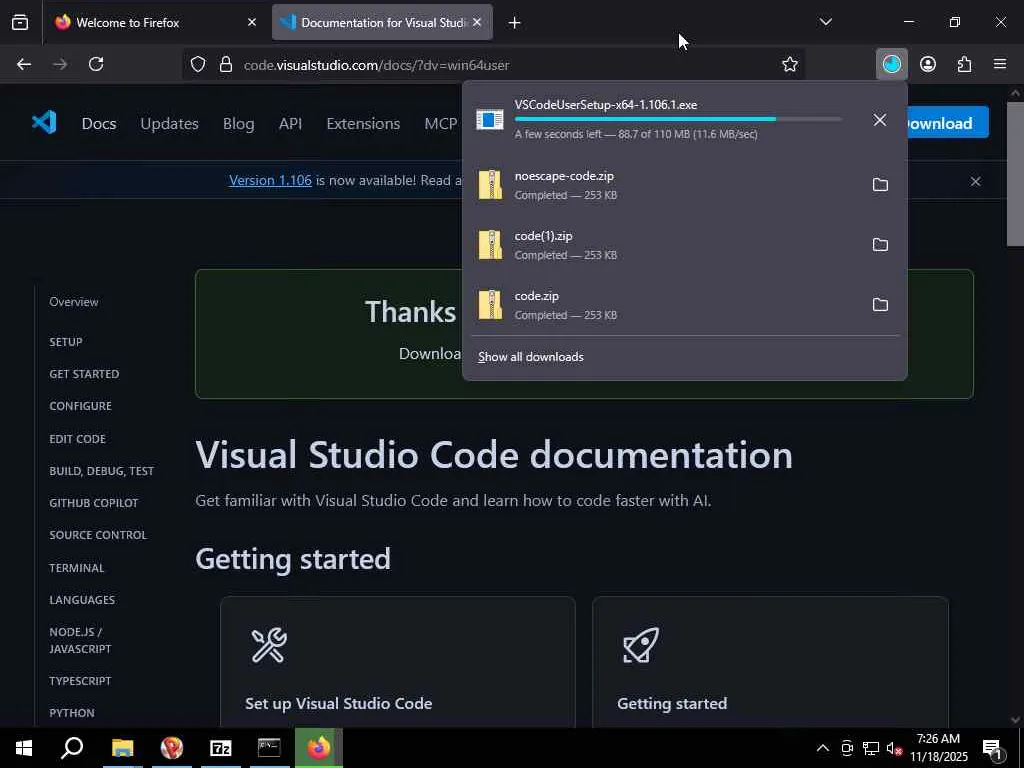
Task: Open the Firefox account icon
Action: click(928, 64)
